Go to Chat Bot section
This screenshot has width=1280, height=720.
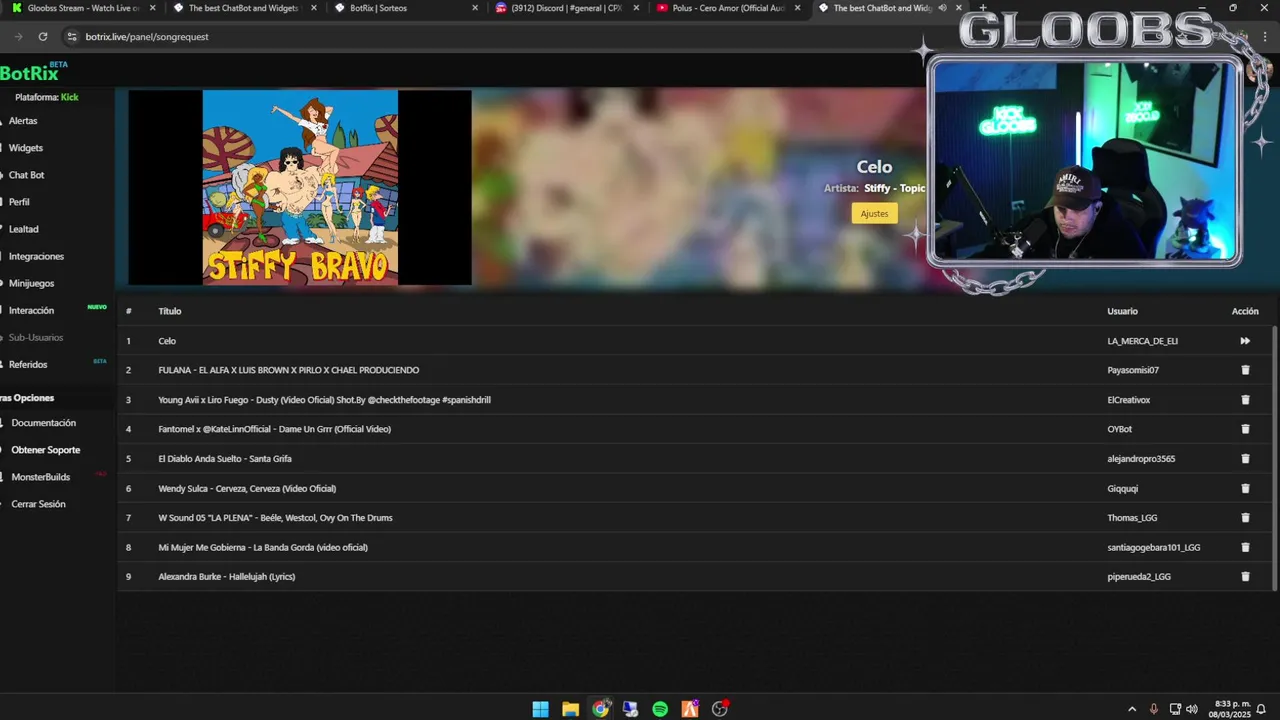pos(26,175)
